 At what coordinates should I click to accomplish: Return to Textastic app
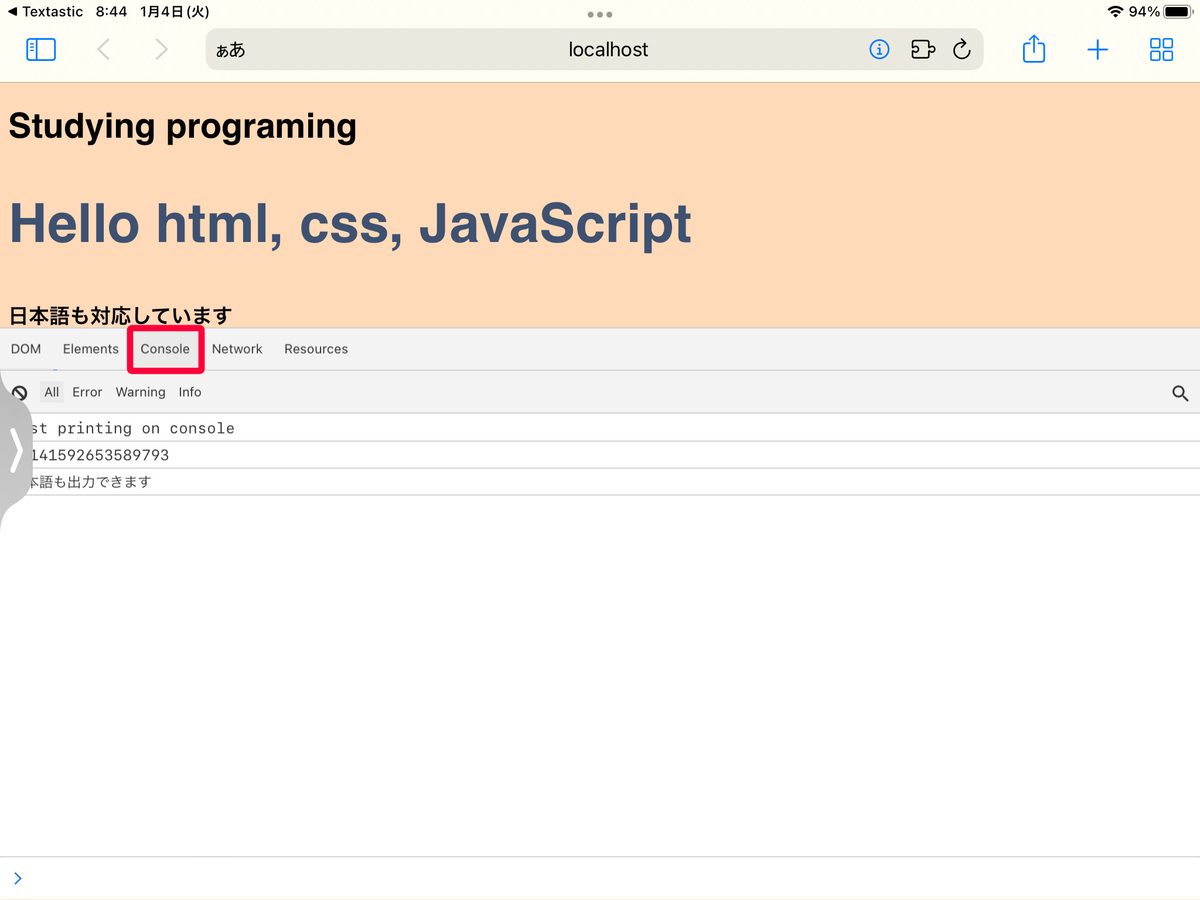coord(45,12)
